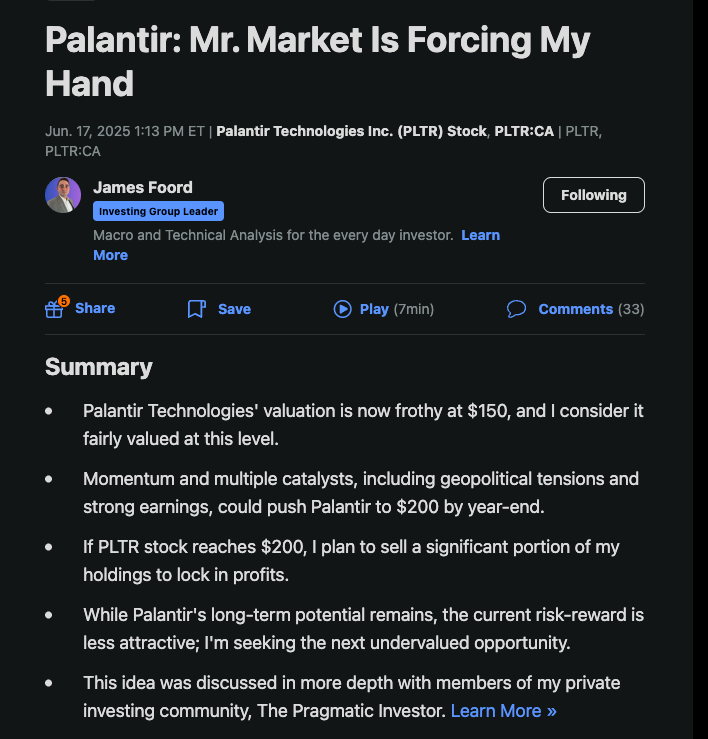Screen dimensions: 708x739
Task: Click the speech bubble comments icon
Action: pyautogui.click(x=516, y=309)
